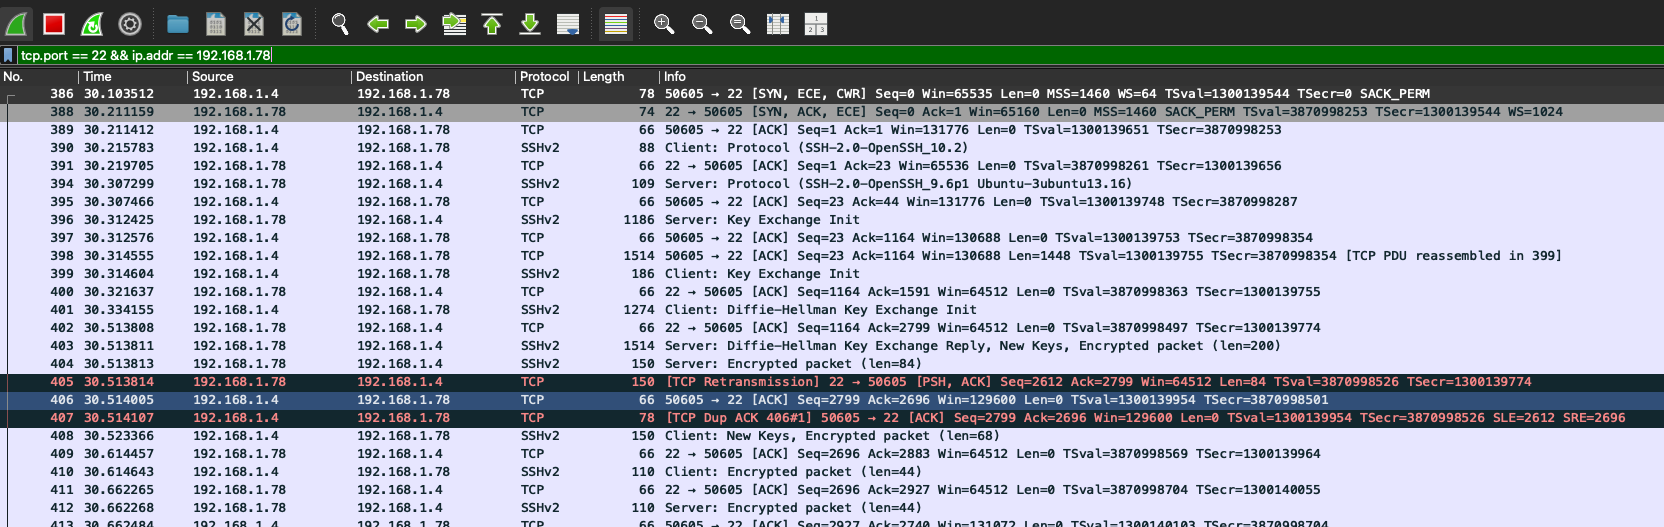Select packet 391 at time 30.219705

[832, 166]
